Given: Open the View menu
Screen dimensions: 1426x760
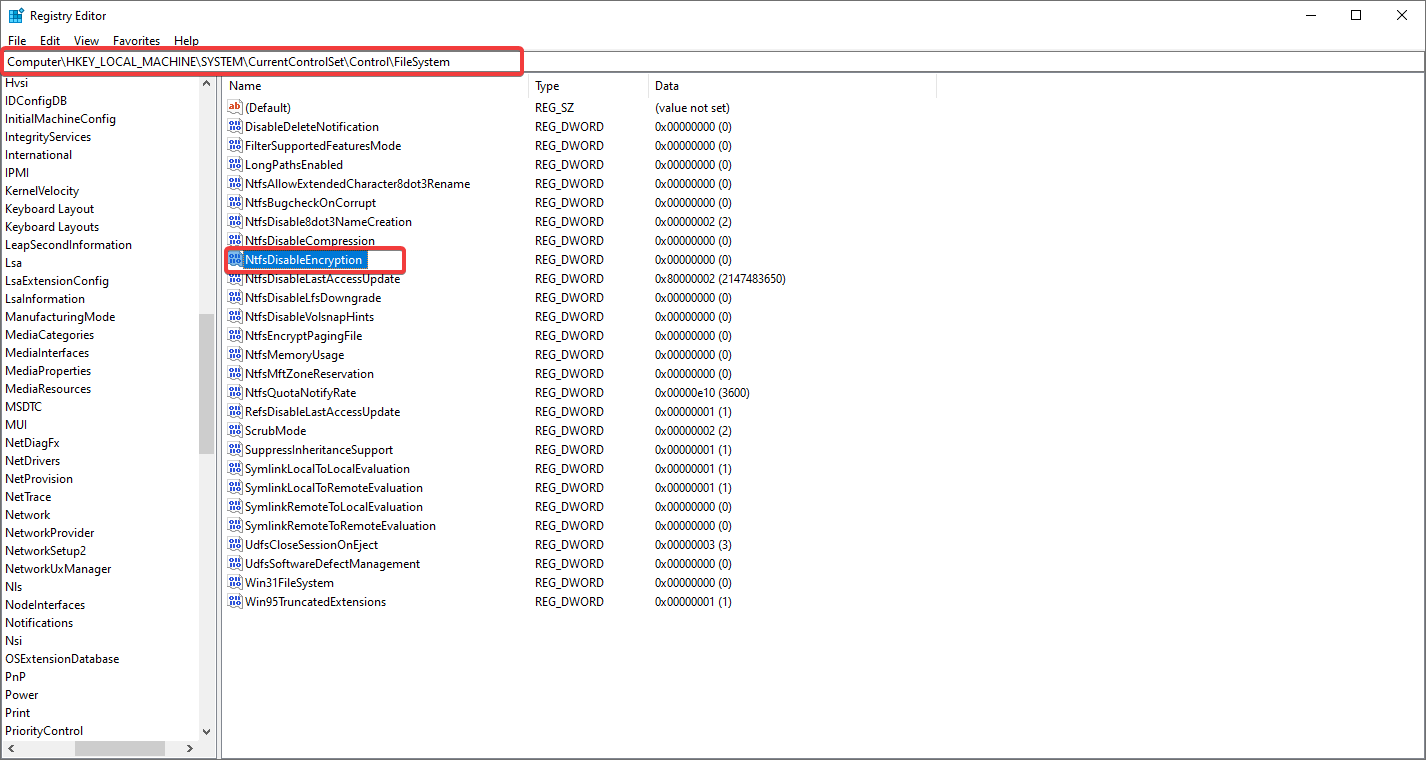Looking at the screenshot, I should (86, 40).
